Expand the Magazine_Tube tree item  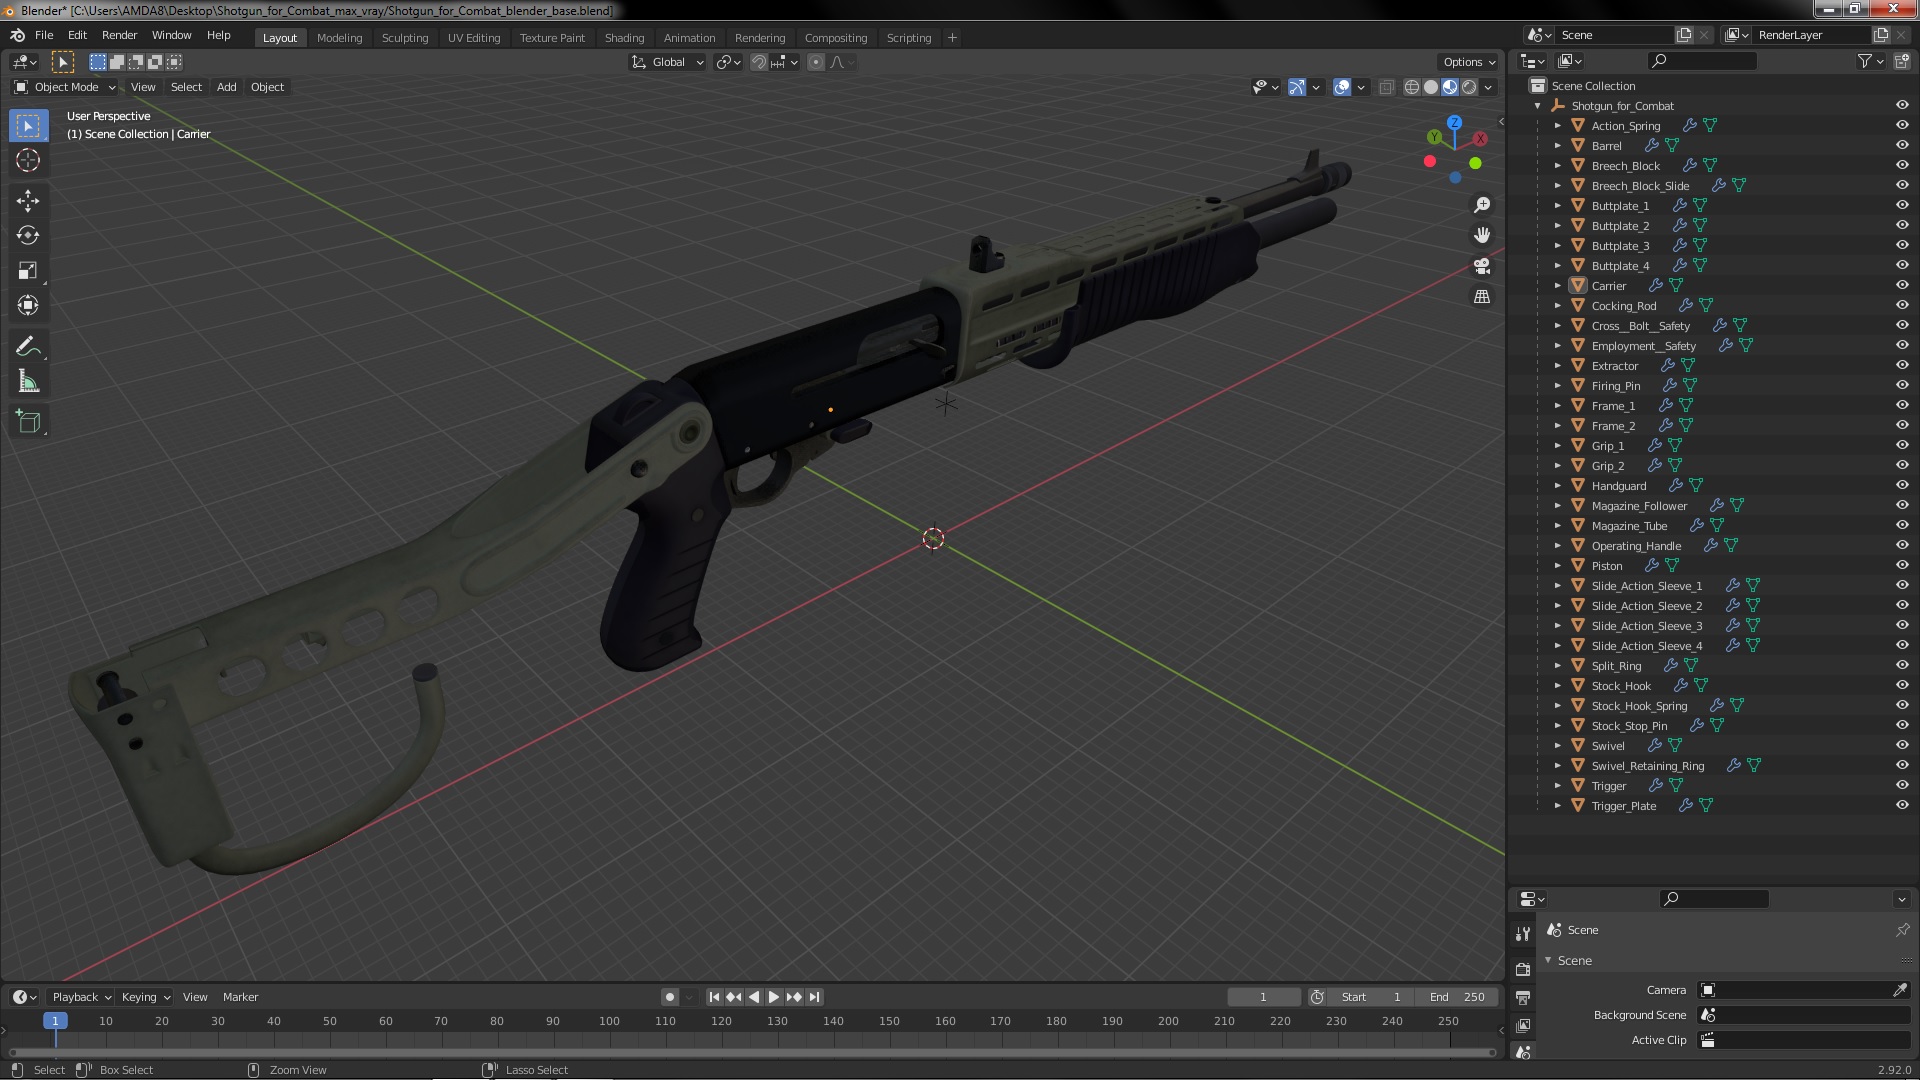[1557, 526]
